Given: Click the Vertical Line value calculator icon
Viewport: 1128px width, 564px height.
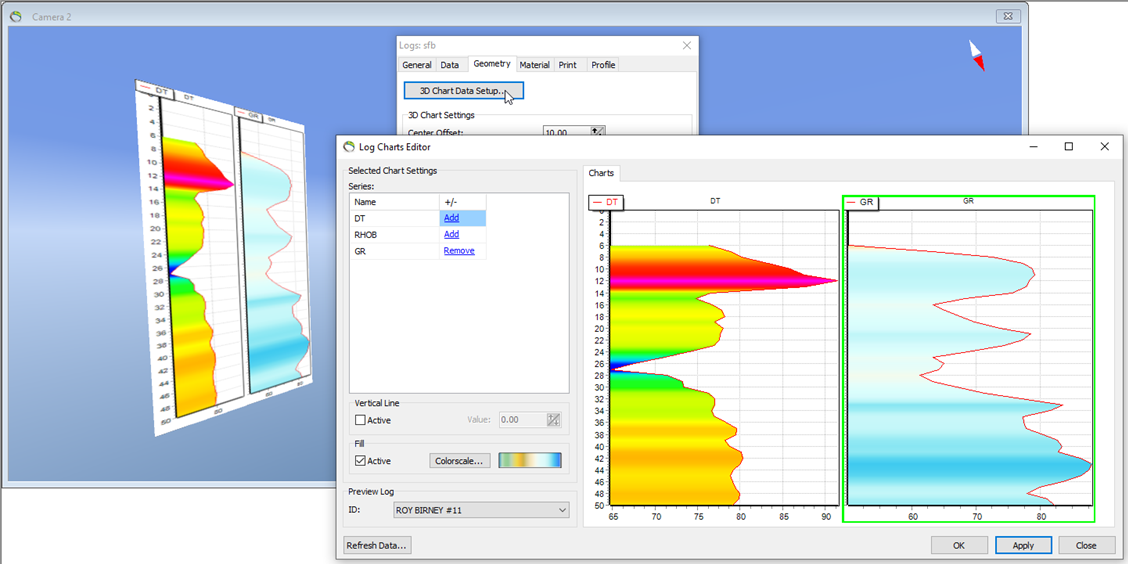Looking at the screenshot, I should tap(553, 419).
